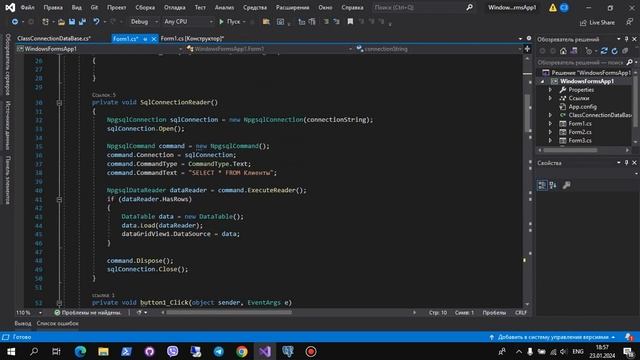This screenshot has height=360, width=640.
Task: Click the editor vertical scrollbar down arrow
Action: pyautogui.click(x=527, y=304)
